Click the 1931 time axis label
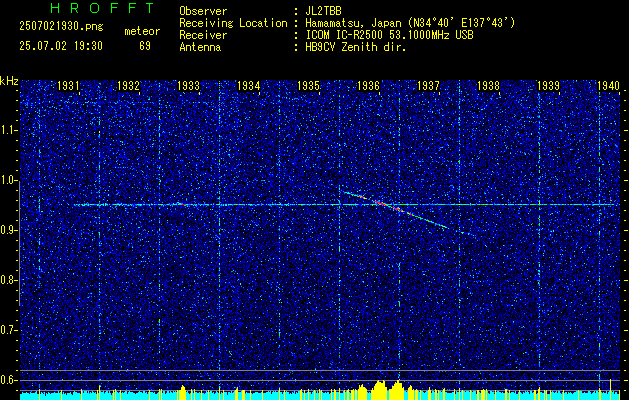Image resolution: width=629 pixels, height=400 pixels. (68, 85)
